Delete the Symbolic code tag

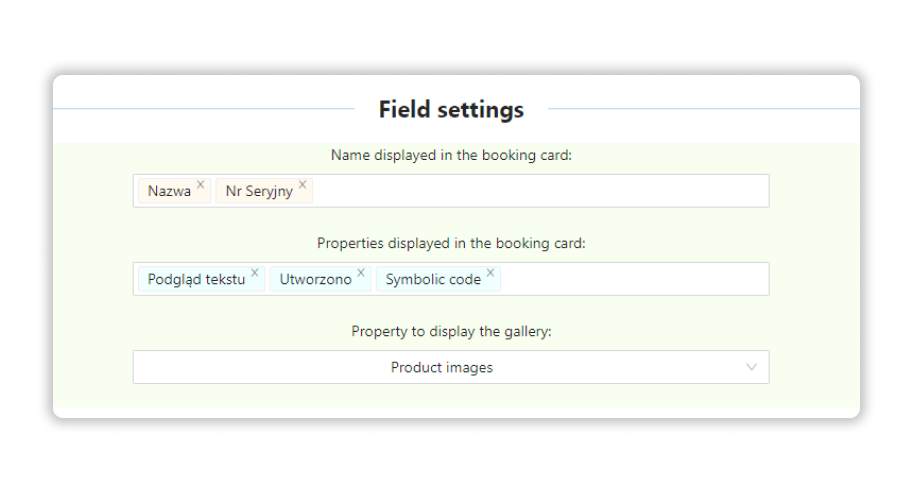[490, 272]
